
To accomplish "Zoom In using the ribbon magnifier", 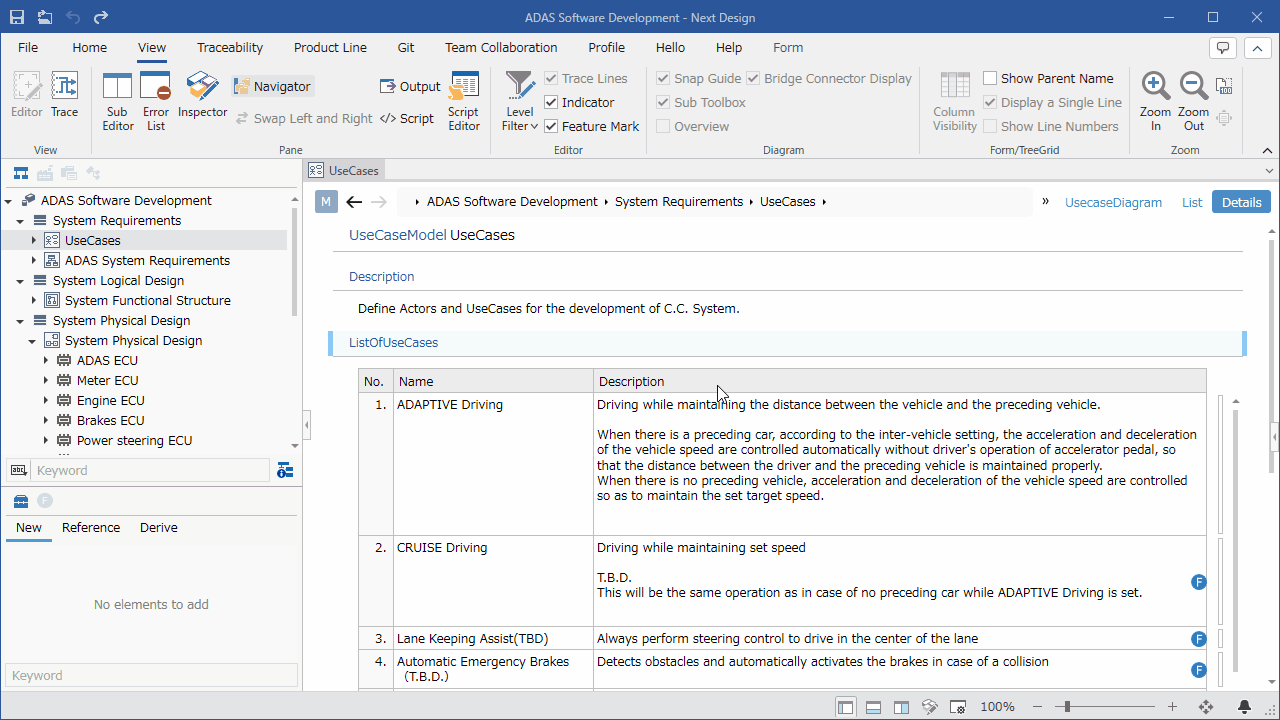I will [1156, 102].
